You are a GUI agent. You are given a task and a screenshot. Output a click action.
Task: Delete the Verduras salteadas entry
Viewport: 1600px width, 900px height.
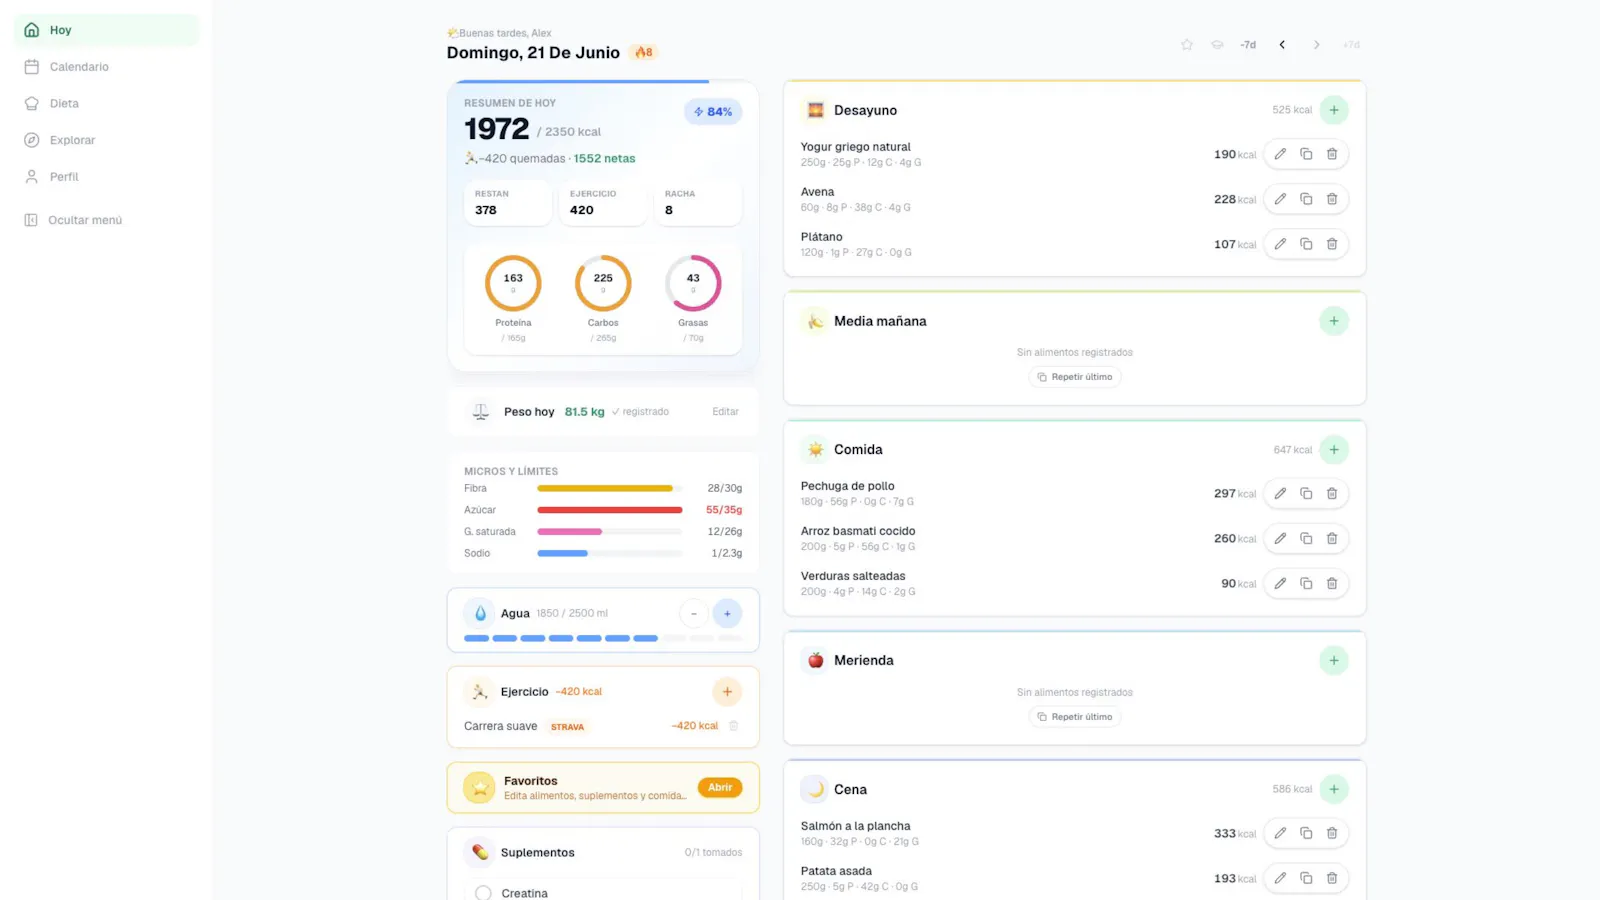coord(1332,584)
